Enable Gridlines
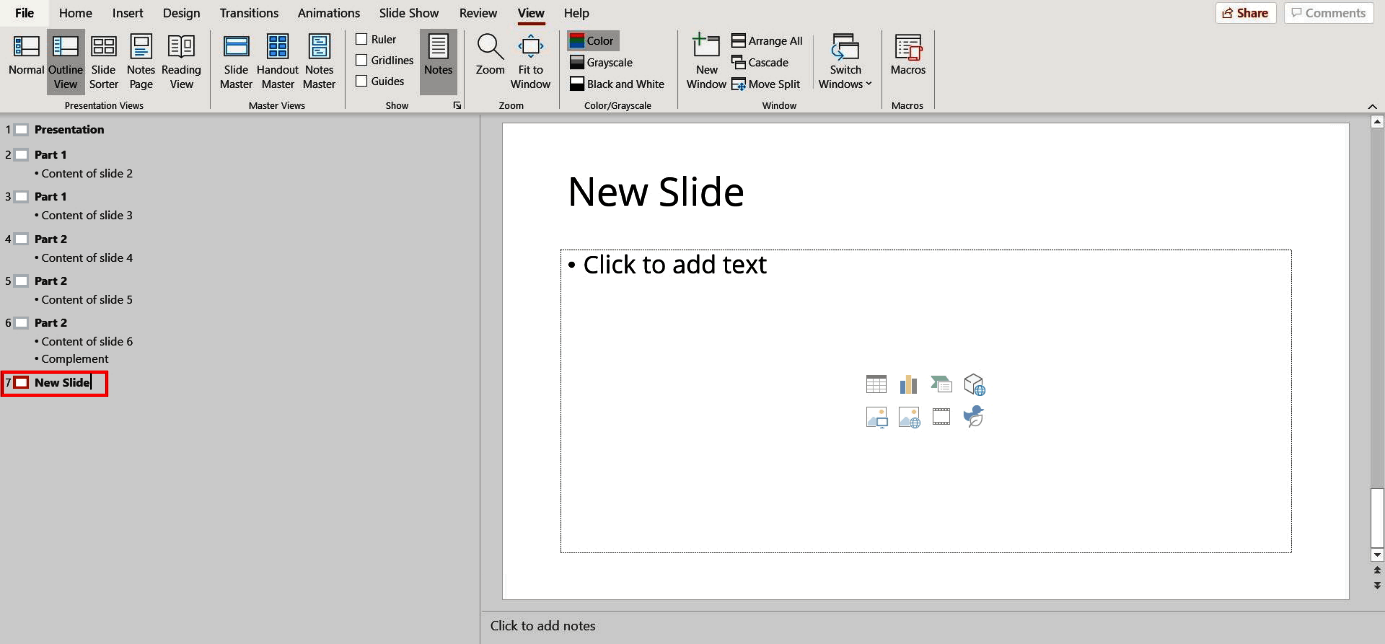The height and width of the screenshot is (644, 1385). click(361, 59)
